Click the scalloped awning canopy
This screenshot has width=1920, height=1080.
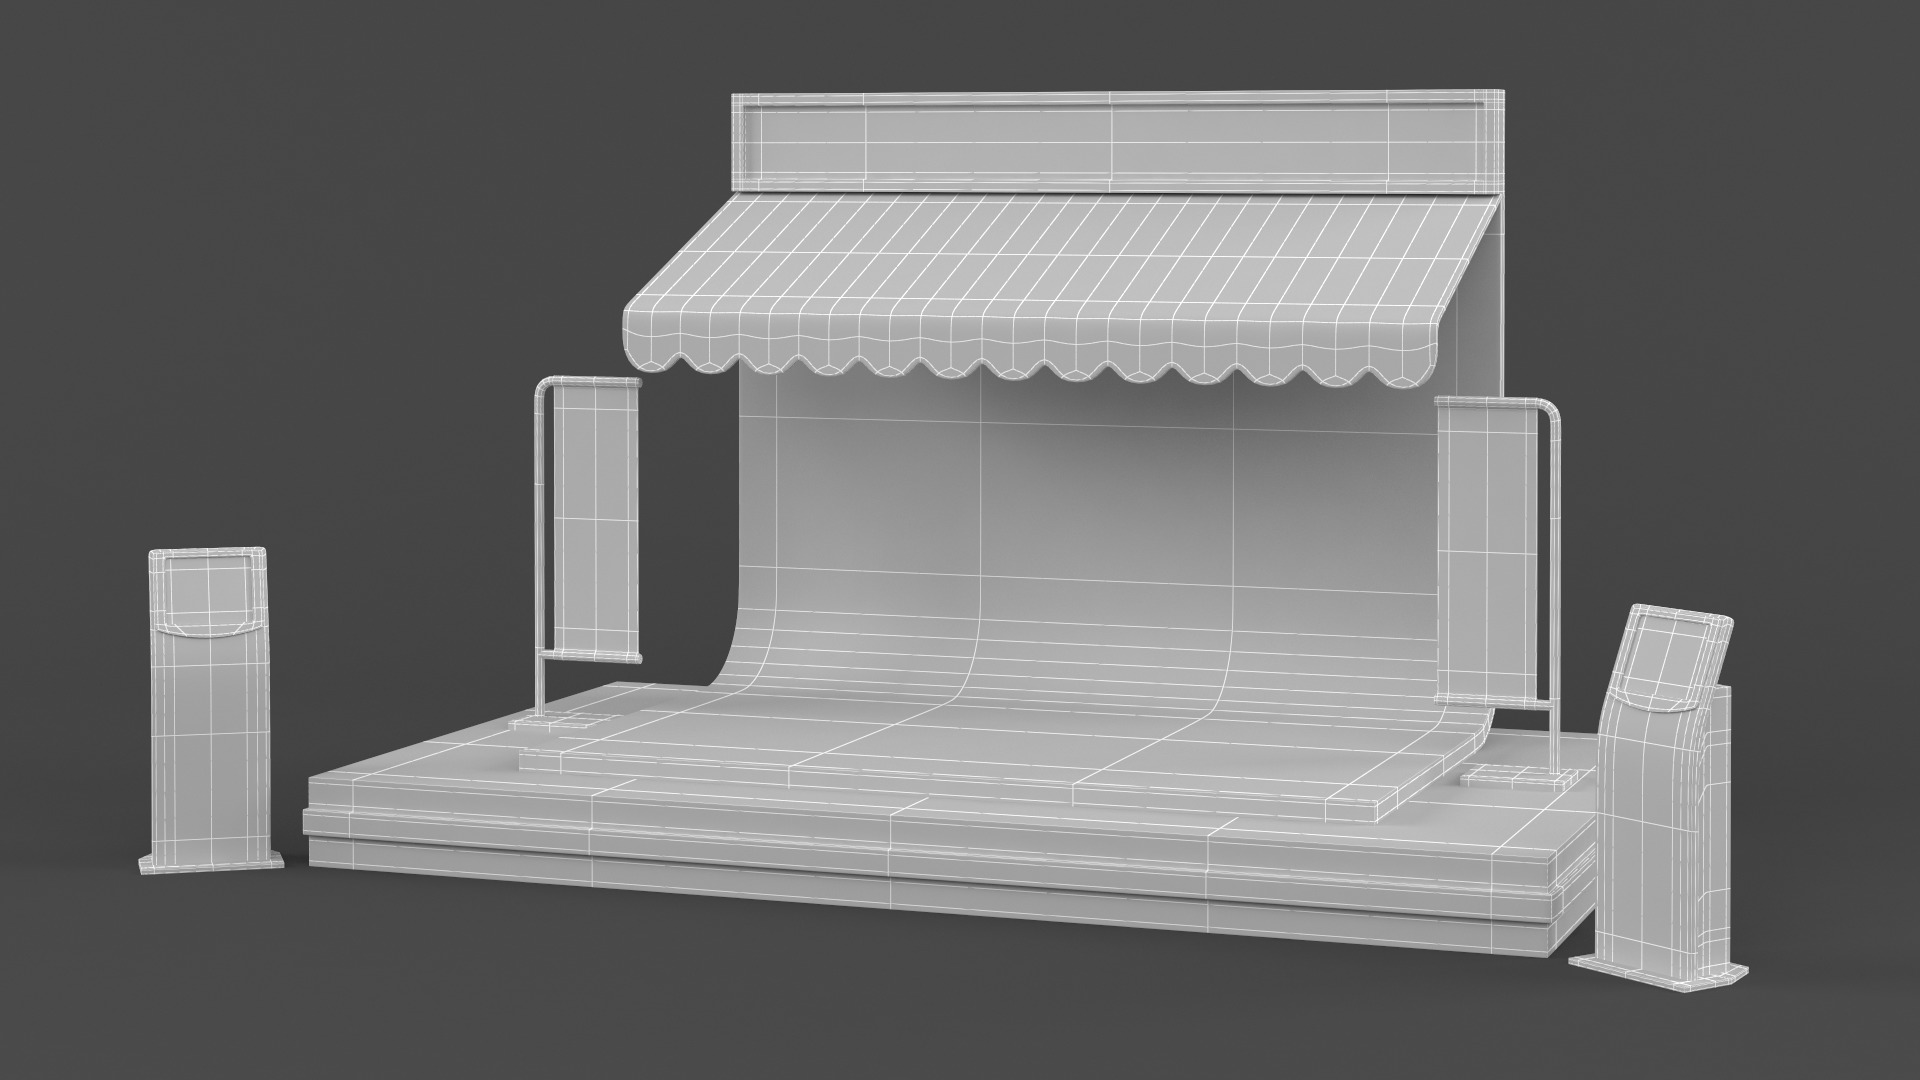(1060, 290)
